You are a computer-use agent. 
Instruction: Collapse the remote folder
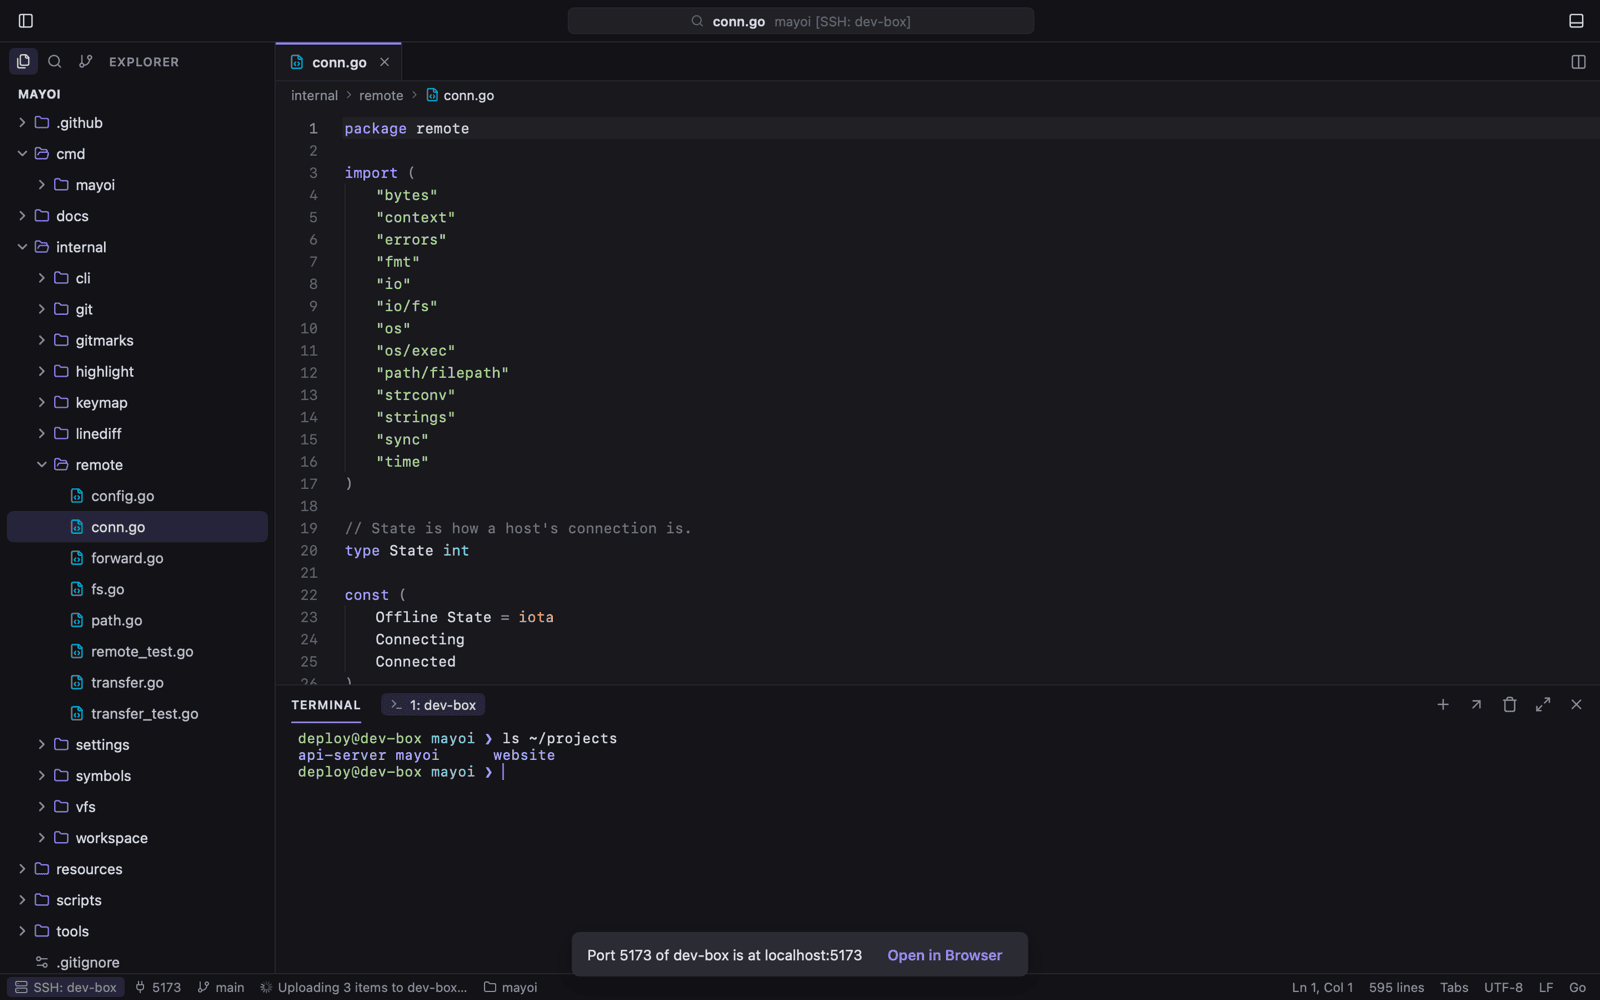click(x=137, y=465)
